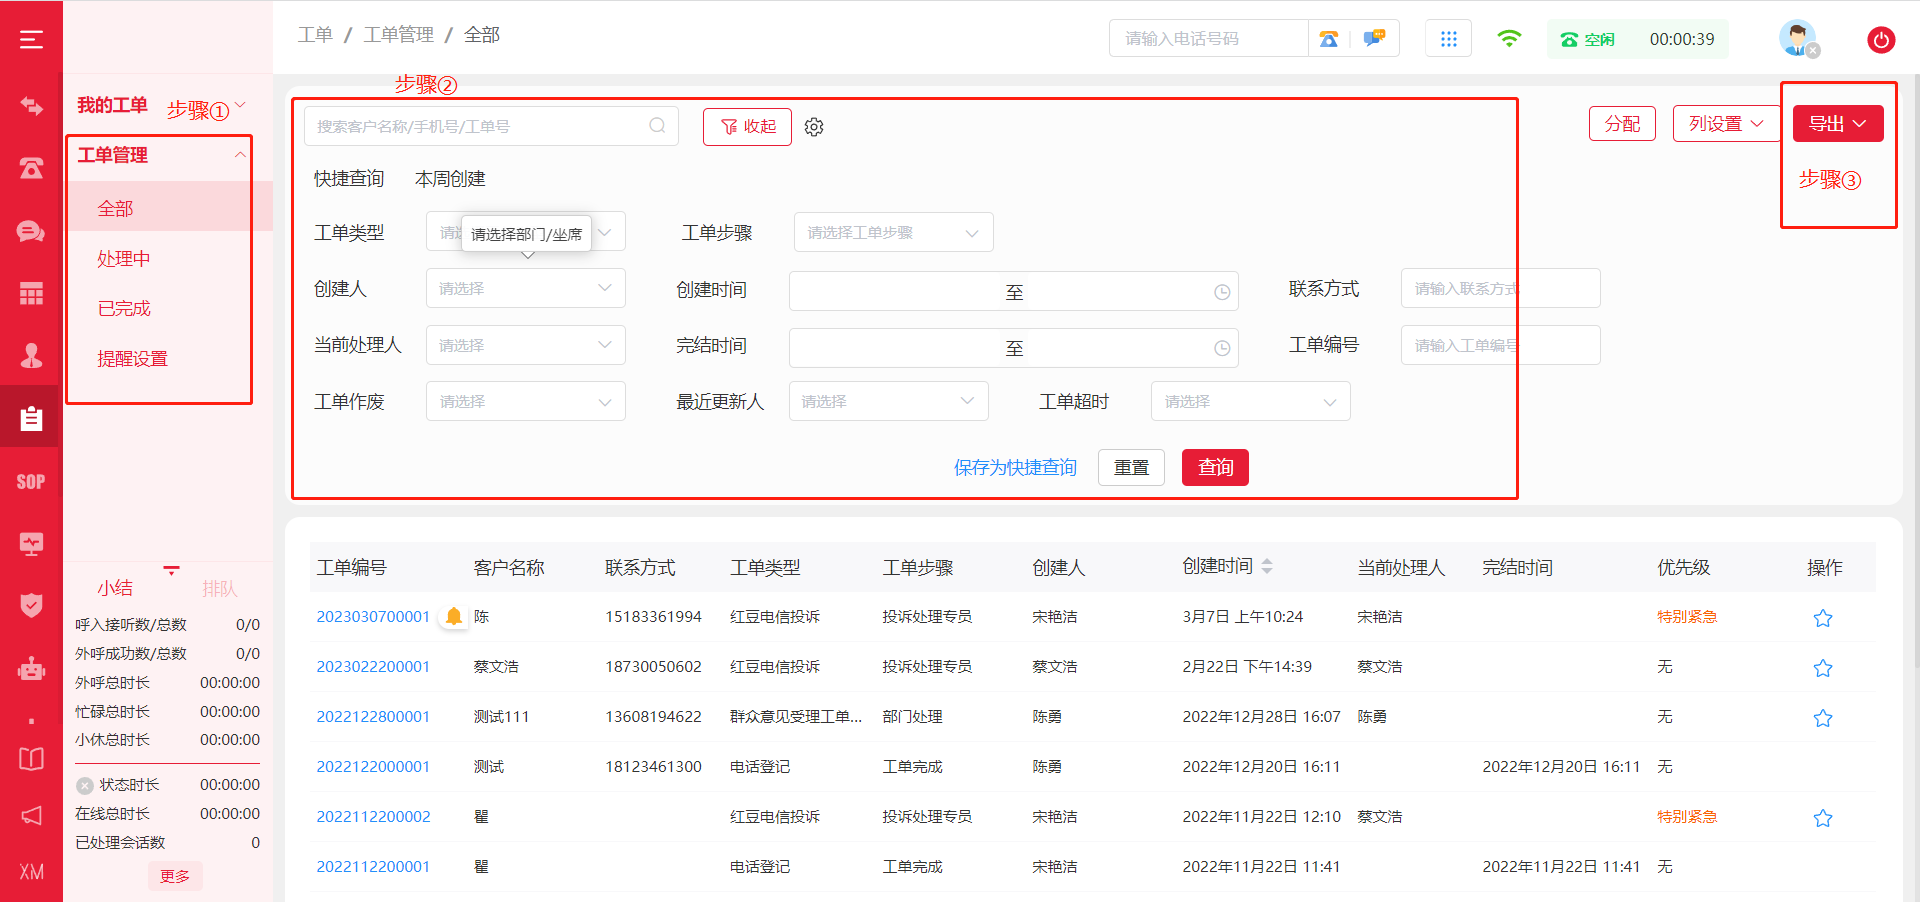Star the order 2023030700001 row

1823,618
